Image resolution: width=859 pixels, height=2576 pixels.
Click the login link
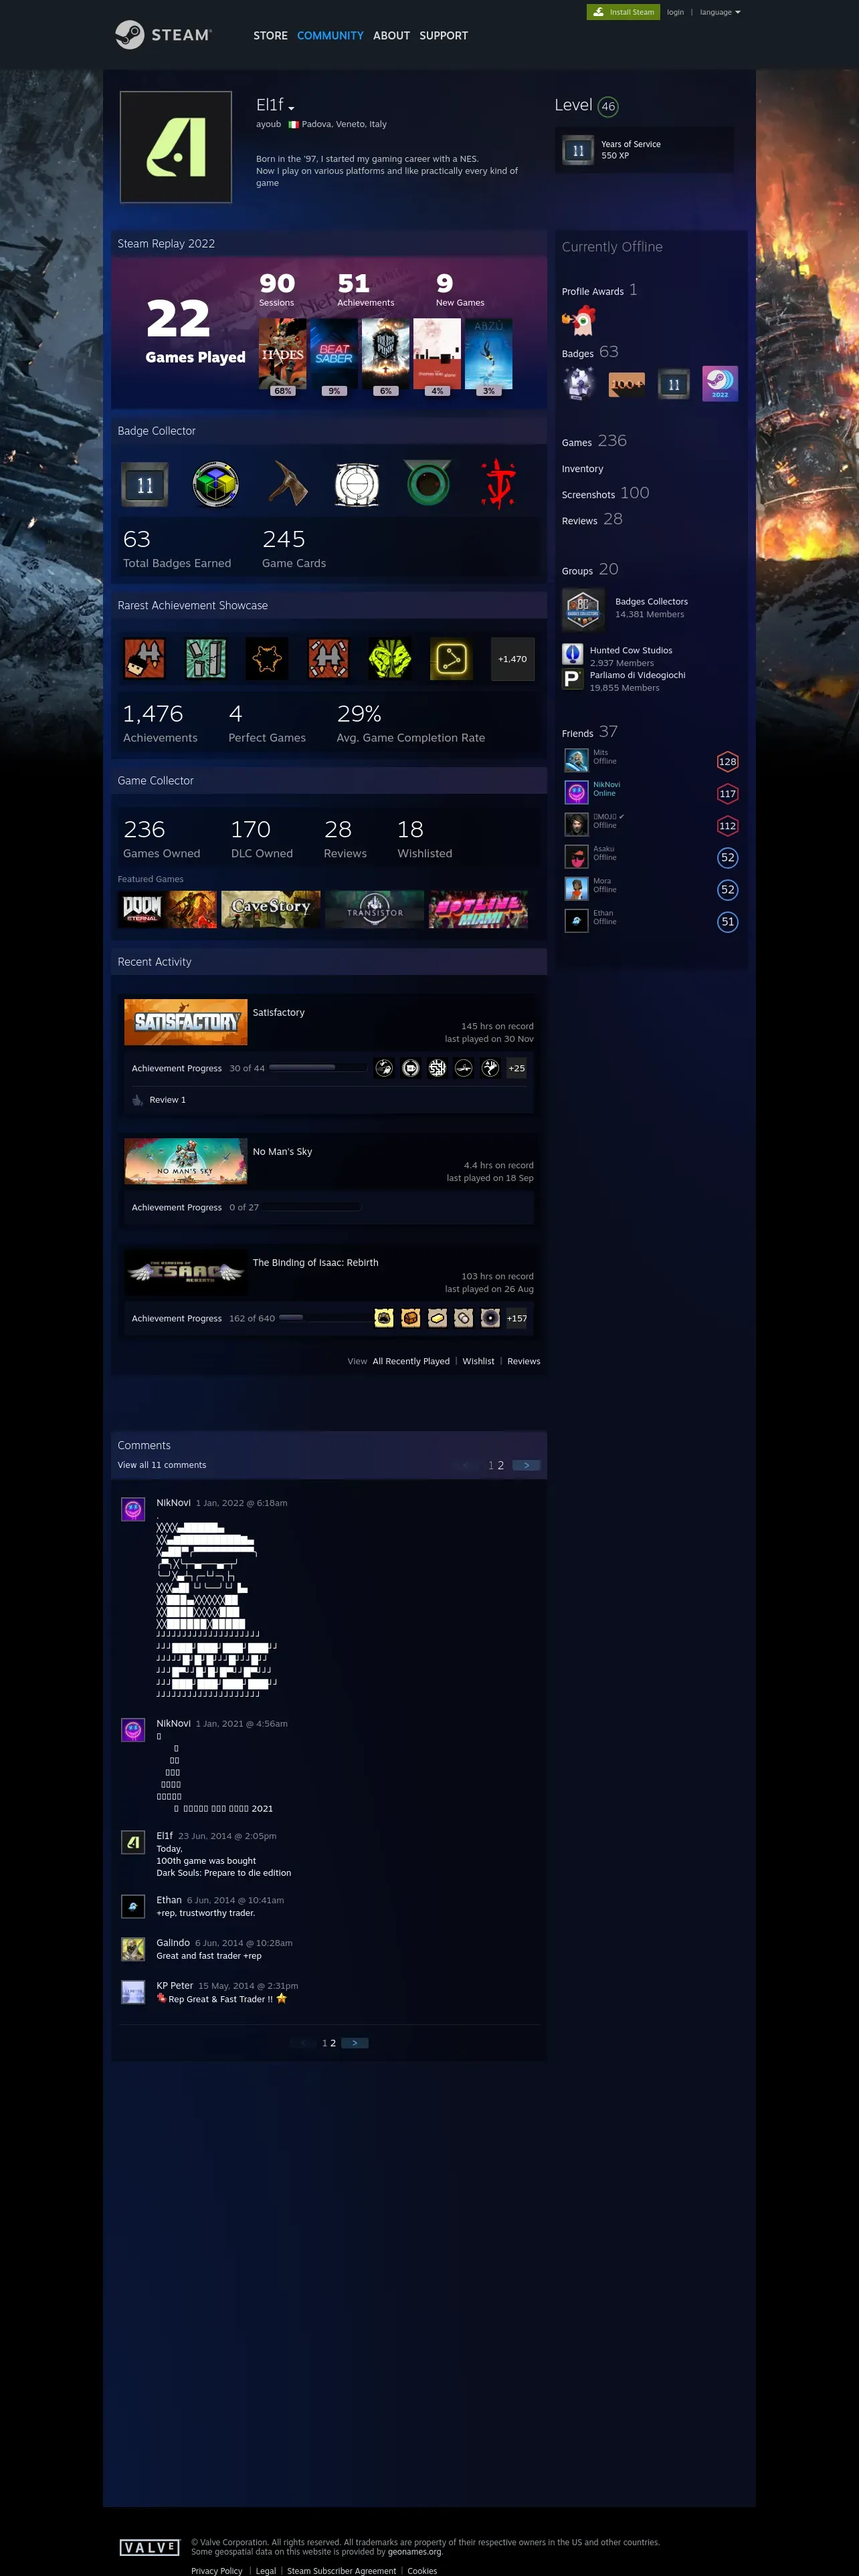[x=676, y=12]
